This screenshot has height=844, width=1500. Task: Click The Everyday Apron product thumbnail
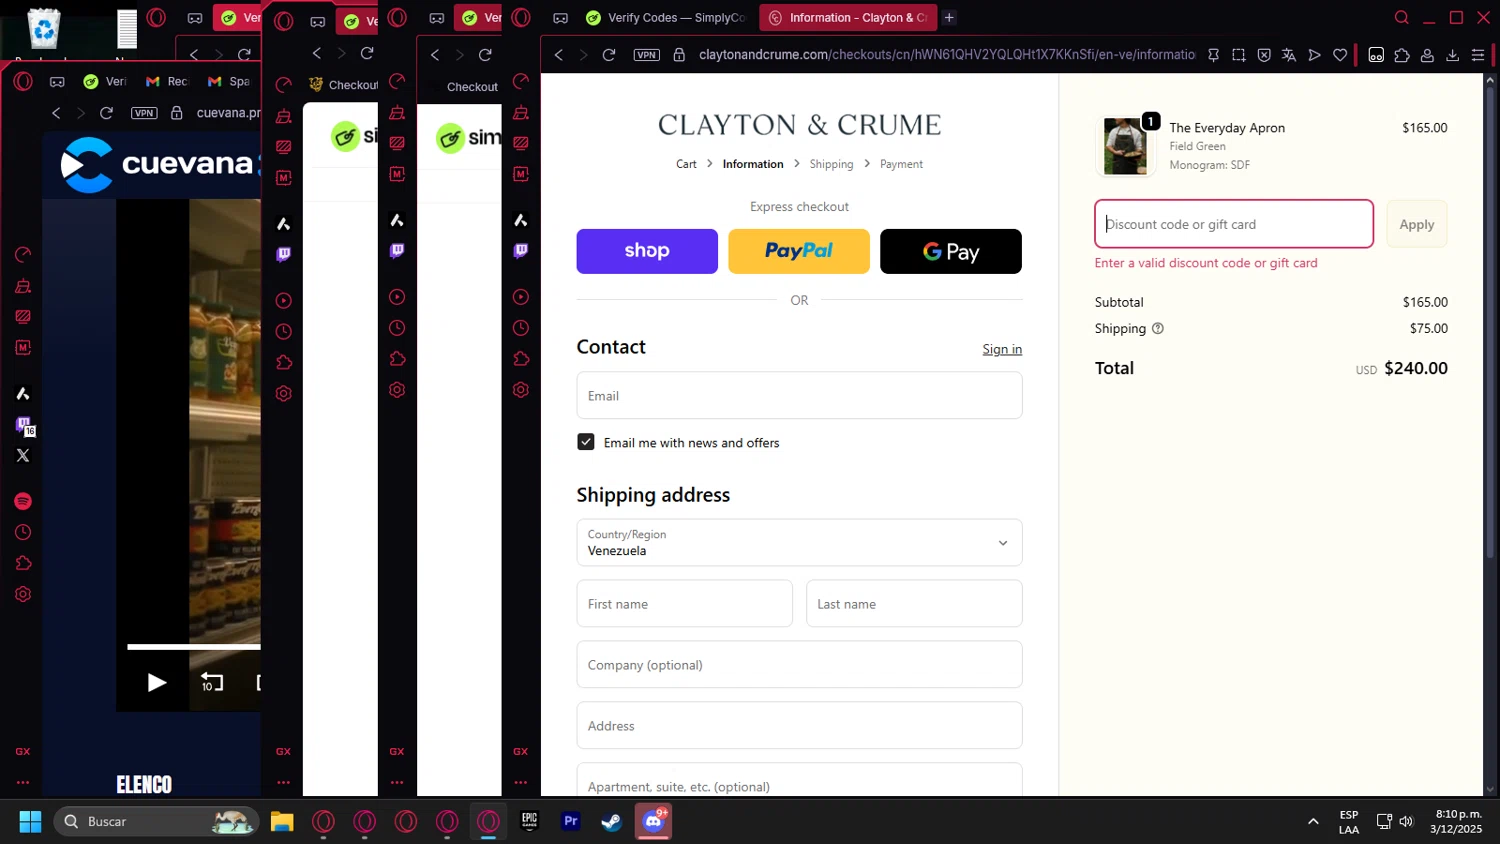click(x=1125, y=146)
